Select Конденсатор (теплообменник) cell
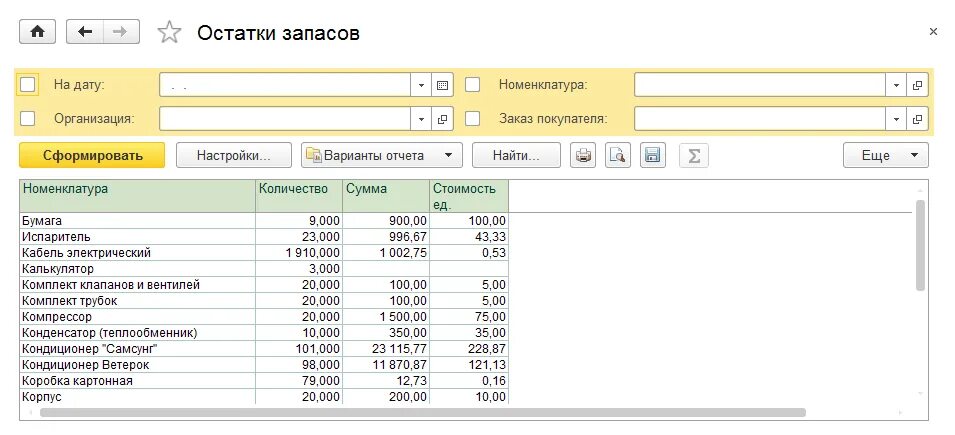The width and height of the screenshot is (955, 435). click(x=138, y=333)
